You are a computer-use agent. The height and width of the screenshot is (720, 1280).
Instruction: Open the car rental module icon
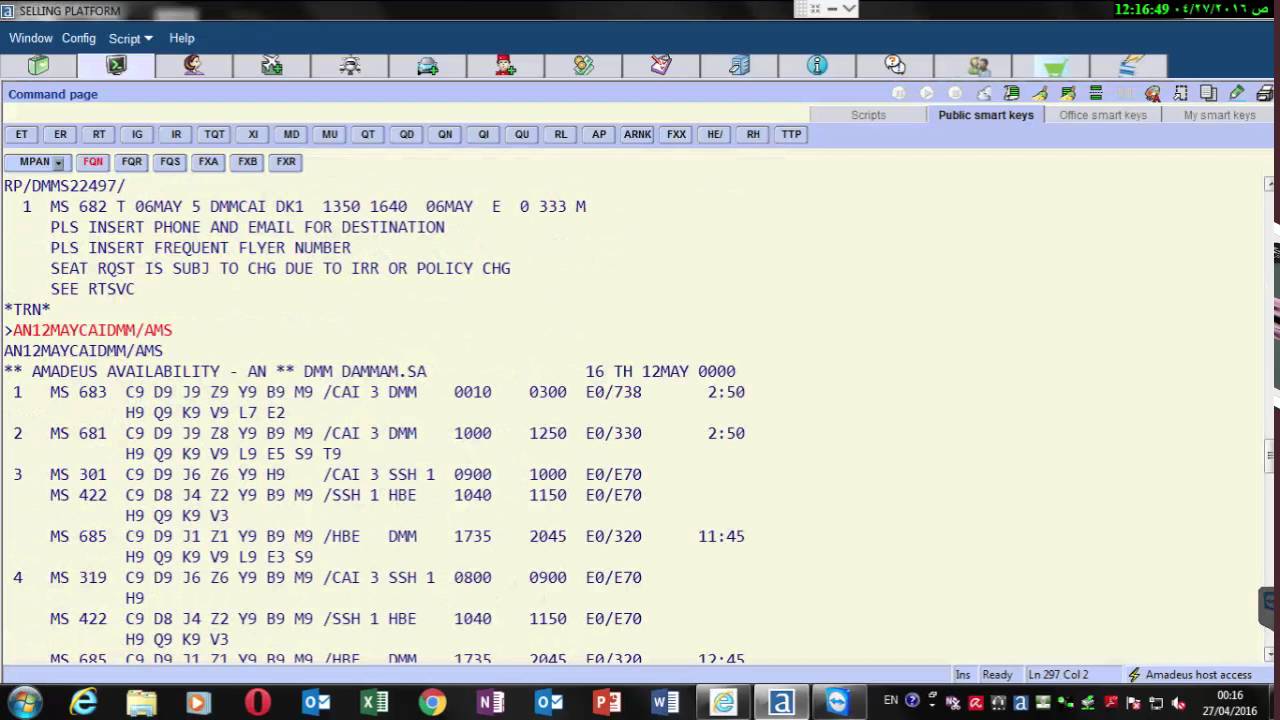[428, 66]
